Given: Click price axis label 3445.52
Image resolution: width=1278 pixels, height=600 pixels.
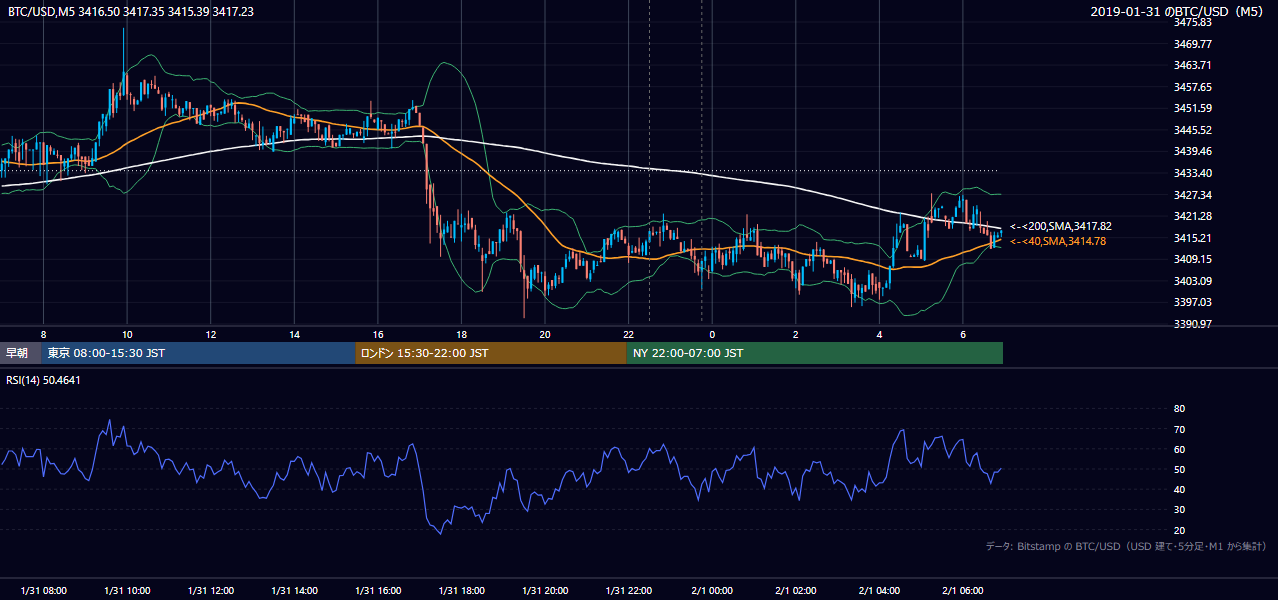Looking at the screenshot, I should click(x=1194, y=130).
